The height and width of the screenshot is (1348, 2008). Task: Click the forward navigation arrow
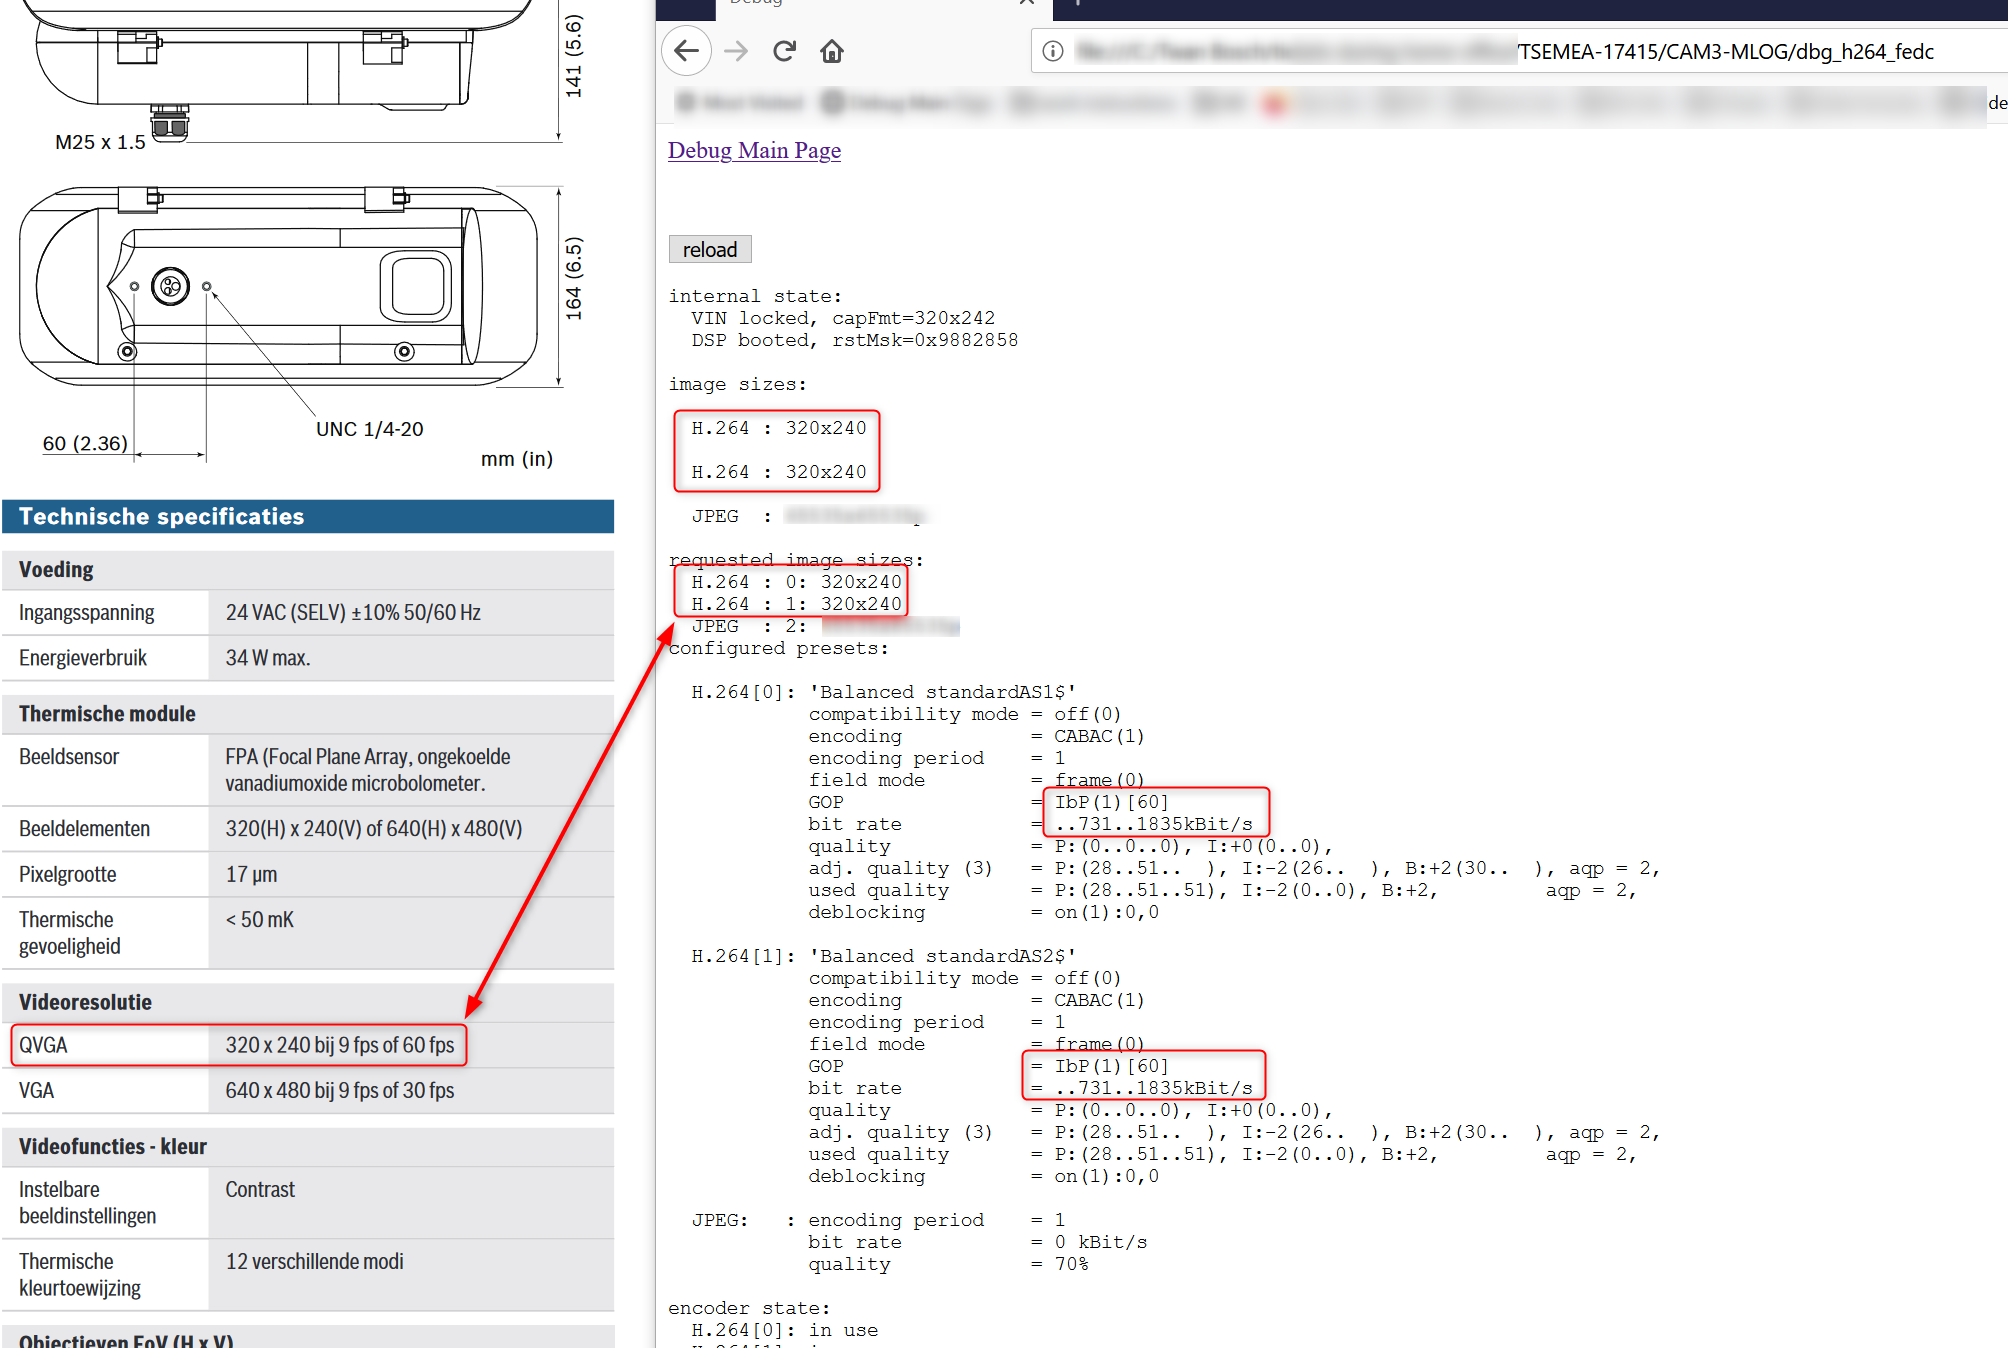tap(736, 51)
